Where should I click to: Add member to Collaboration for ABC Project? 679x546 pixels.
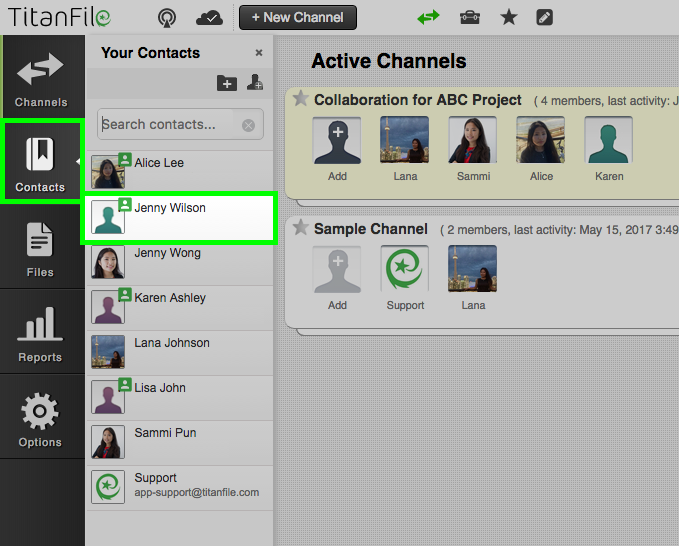point(337,140)
